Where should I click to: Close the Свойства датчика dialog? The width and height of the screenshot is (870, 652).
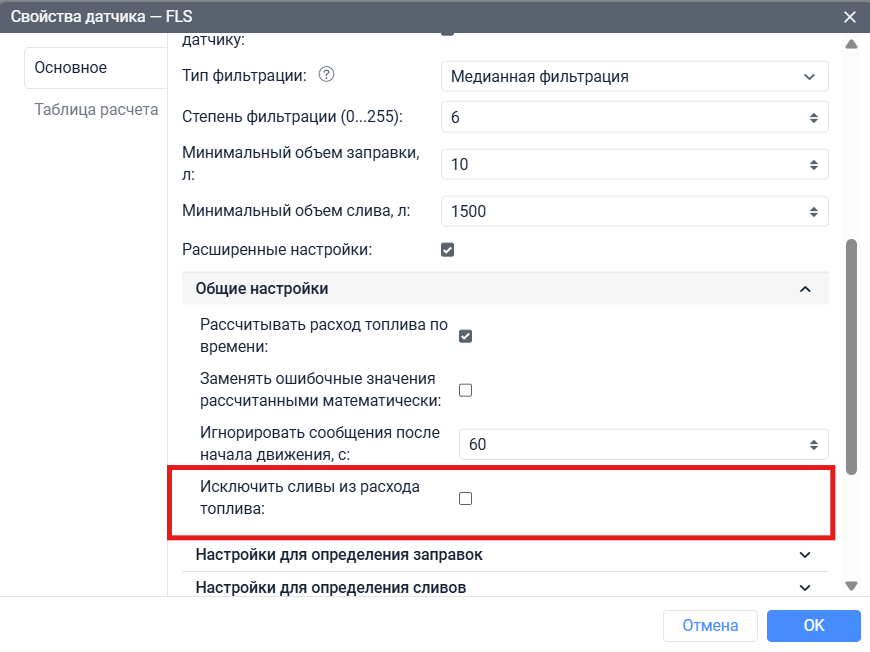point(849,16)
